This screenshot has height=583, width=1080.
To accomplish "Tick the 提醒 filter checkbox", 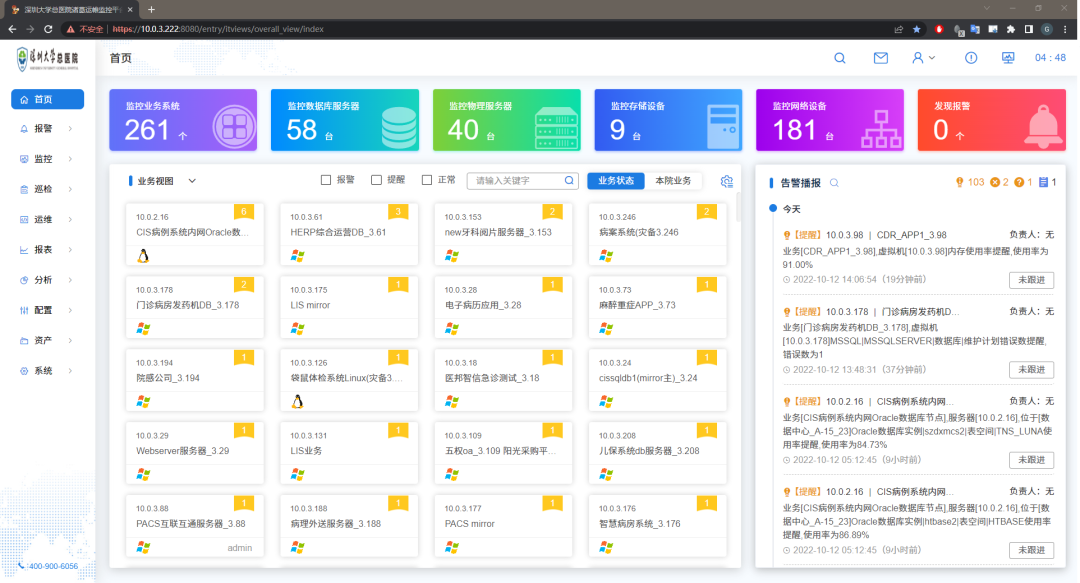I will coord(376,180).
